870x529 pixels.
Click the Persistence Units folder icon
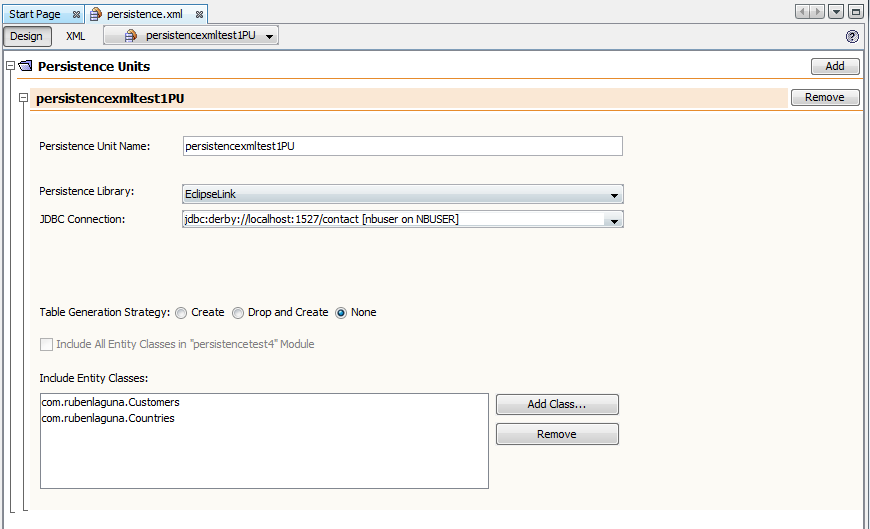(x=26, y=66)
